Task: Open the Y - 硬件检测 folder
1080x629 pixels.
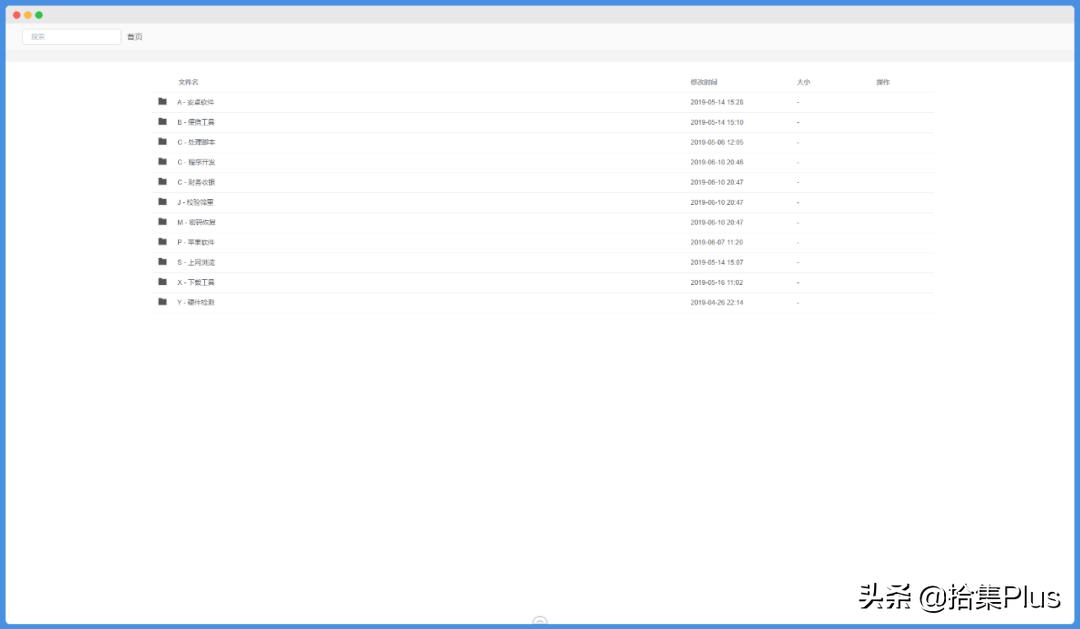Action: (196, 302)
